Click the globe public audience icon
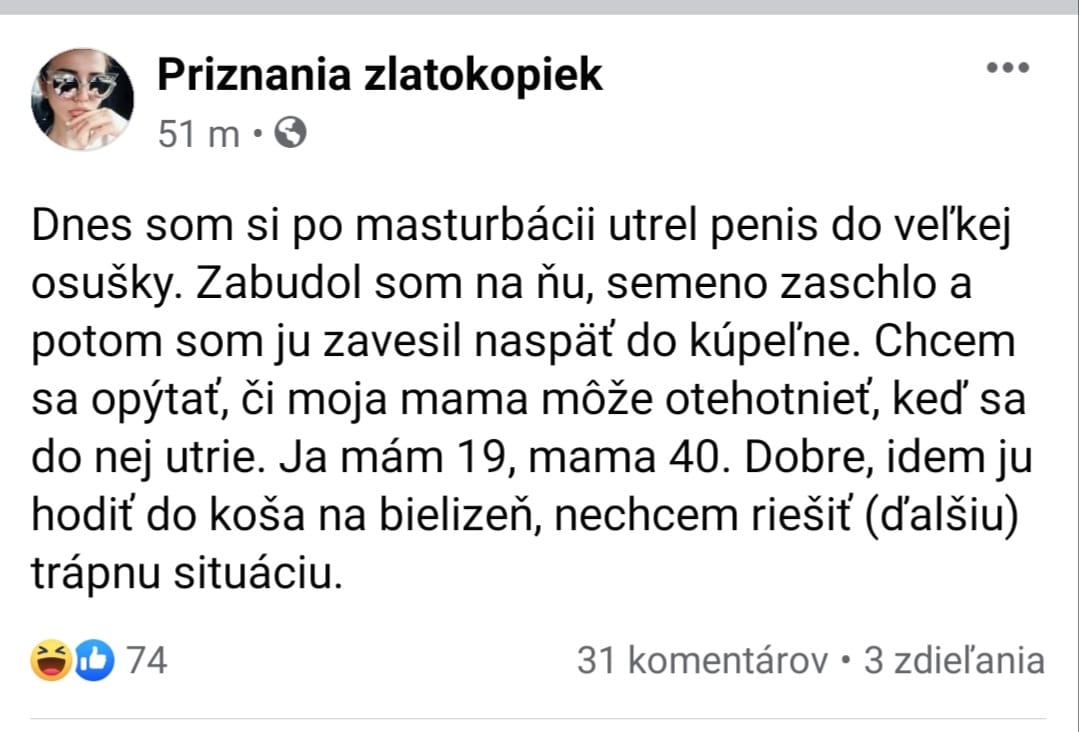 click(x=290, y=133)
